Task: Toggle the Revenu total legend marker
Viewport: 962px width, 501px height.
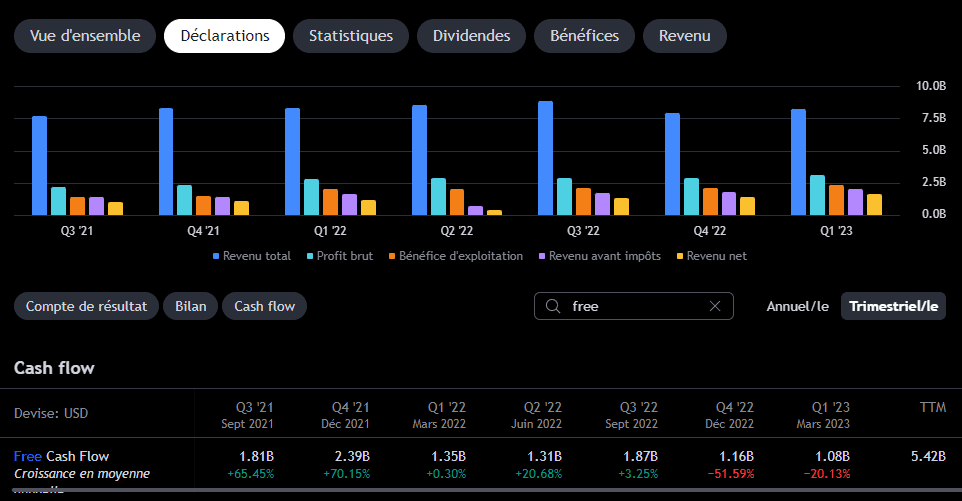Action: pyautogui.click(x=216, y=256)
